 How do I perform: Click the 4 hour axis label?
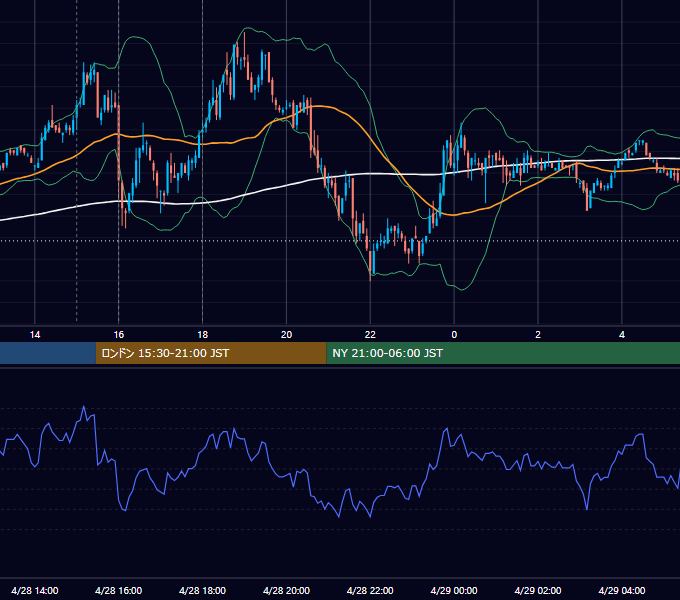(x=622, y=335)
